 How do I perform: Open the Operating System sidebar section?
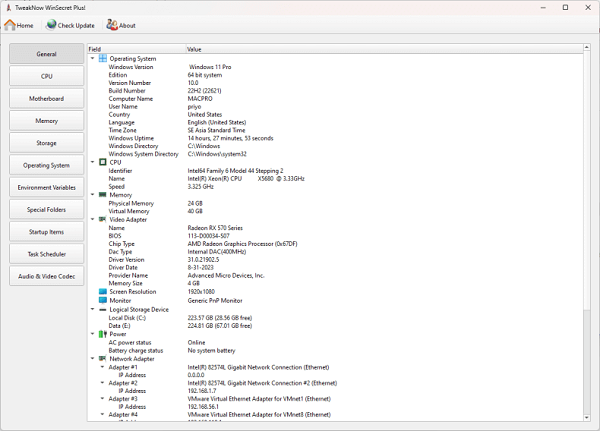[46, 165]
